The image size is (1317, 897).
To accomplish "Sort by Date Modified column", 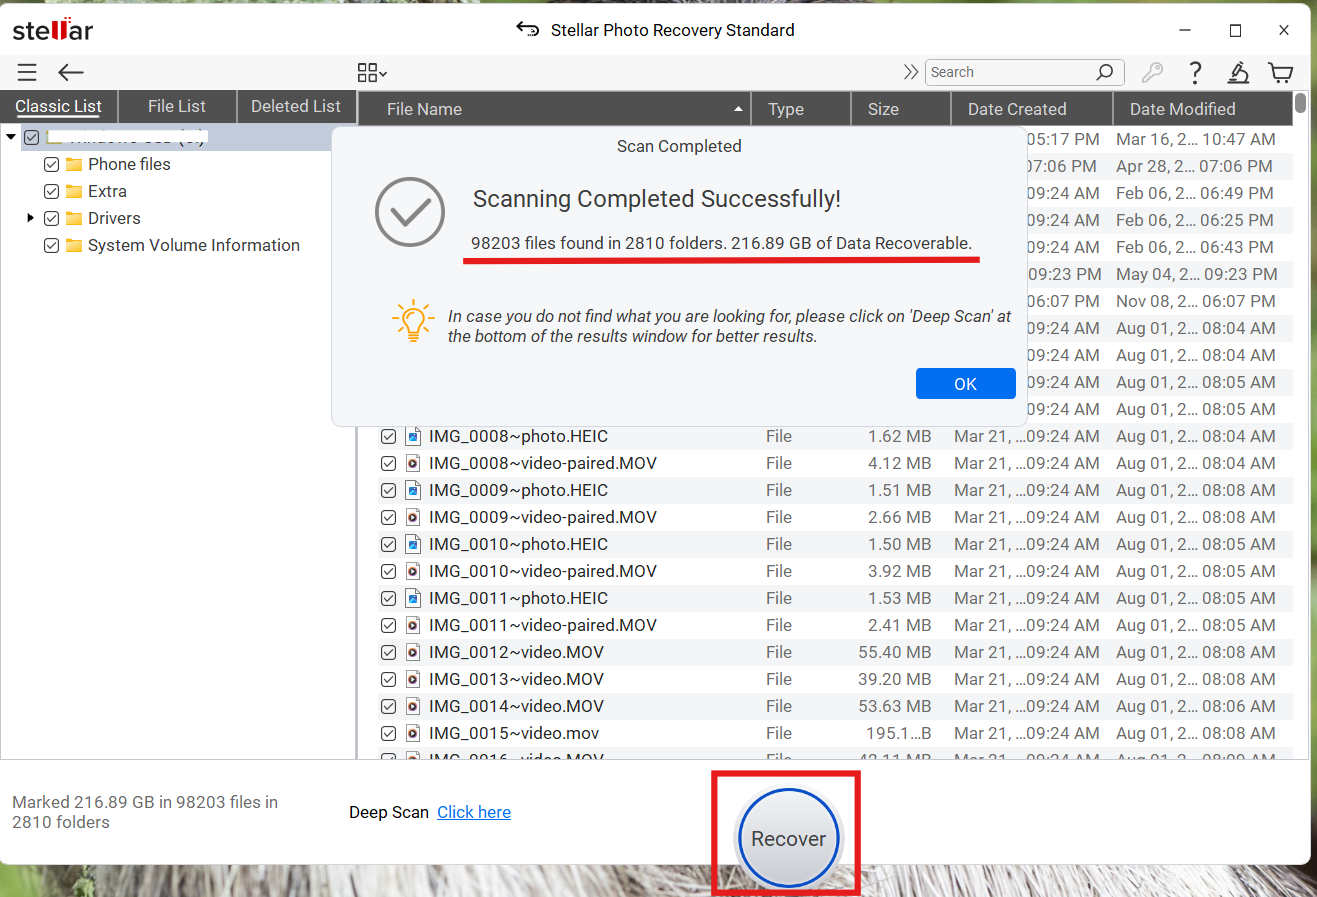I will 1203,109.
